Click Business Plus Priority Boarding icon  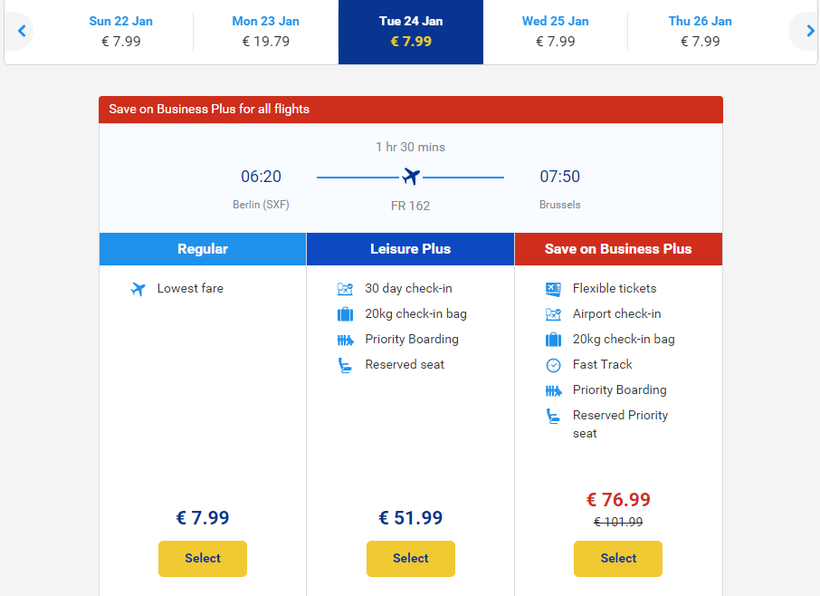(x=553, y=391)
